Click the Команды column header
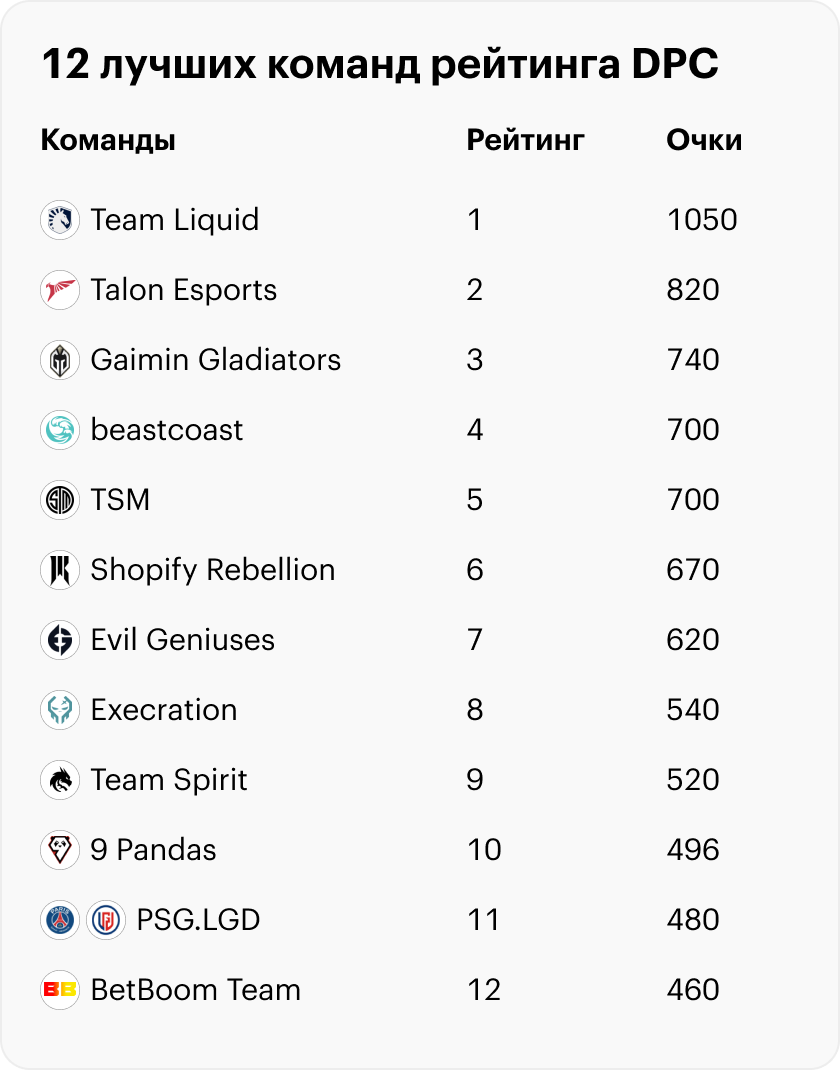The height and width of the screenshot is (1070, 840). point(108,140)
